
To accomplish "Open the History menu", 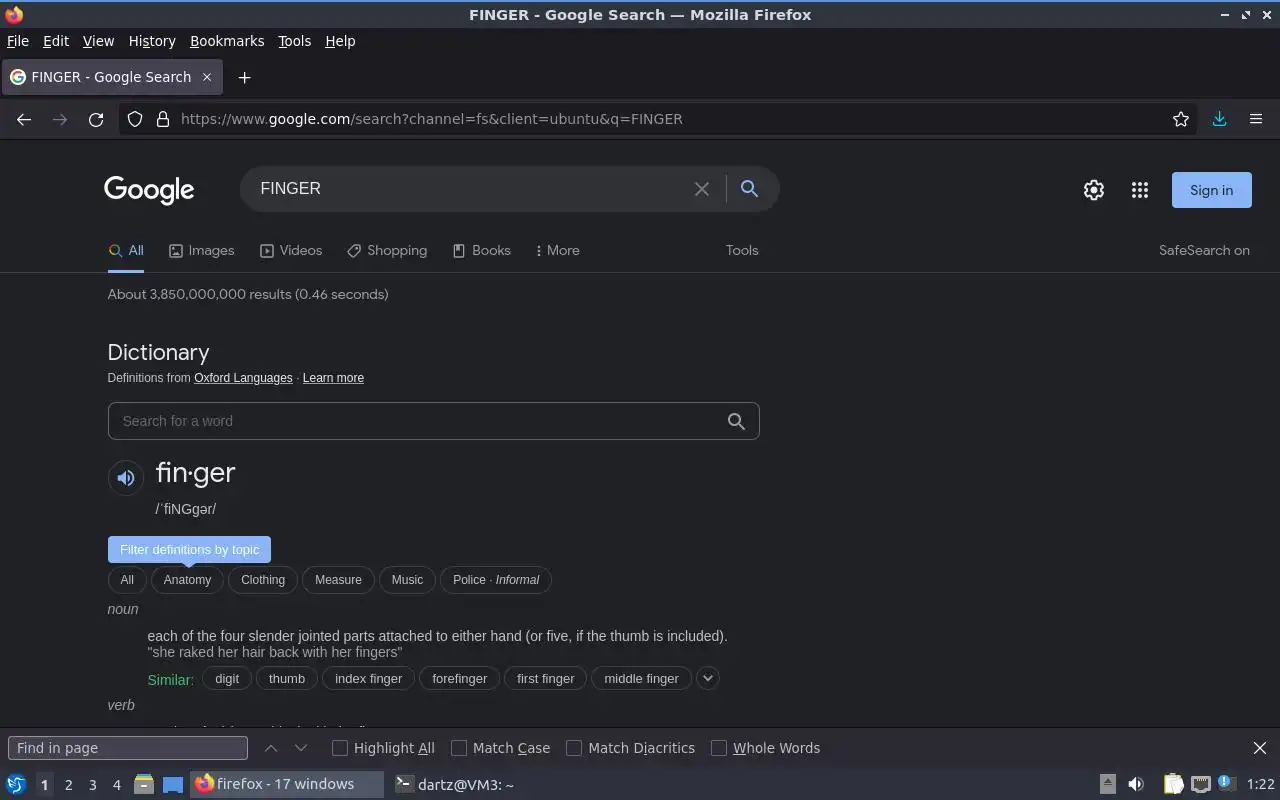I will [152, 41].
